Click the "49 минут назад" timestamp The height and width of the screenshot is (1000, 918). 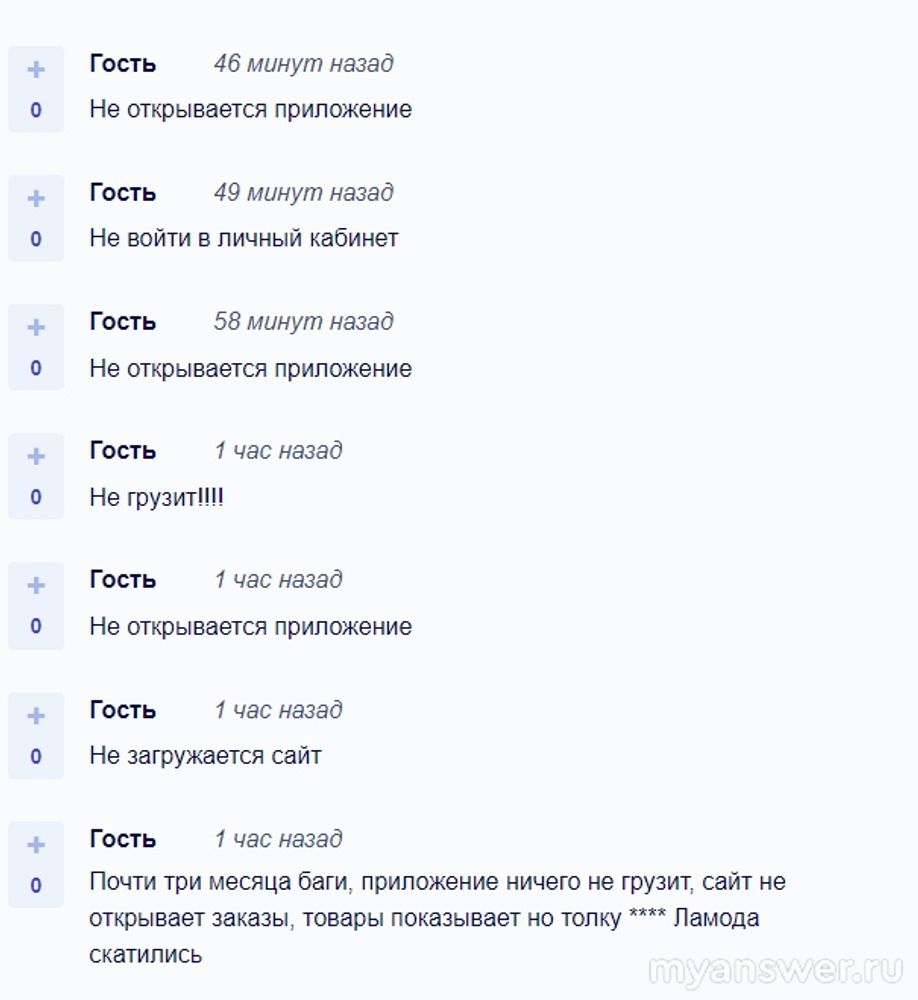coord(303,193)
